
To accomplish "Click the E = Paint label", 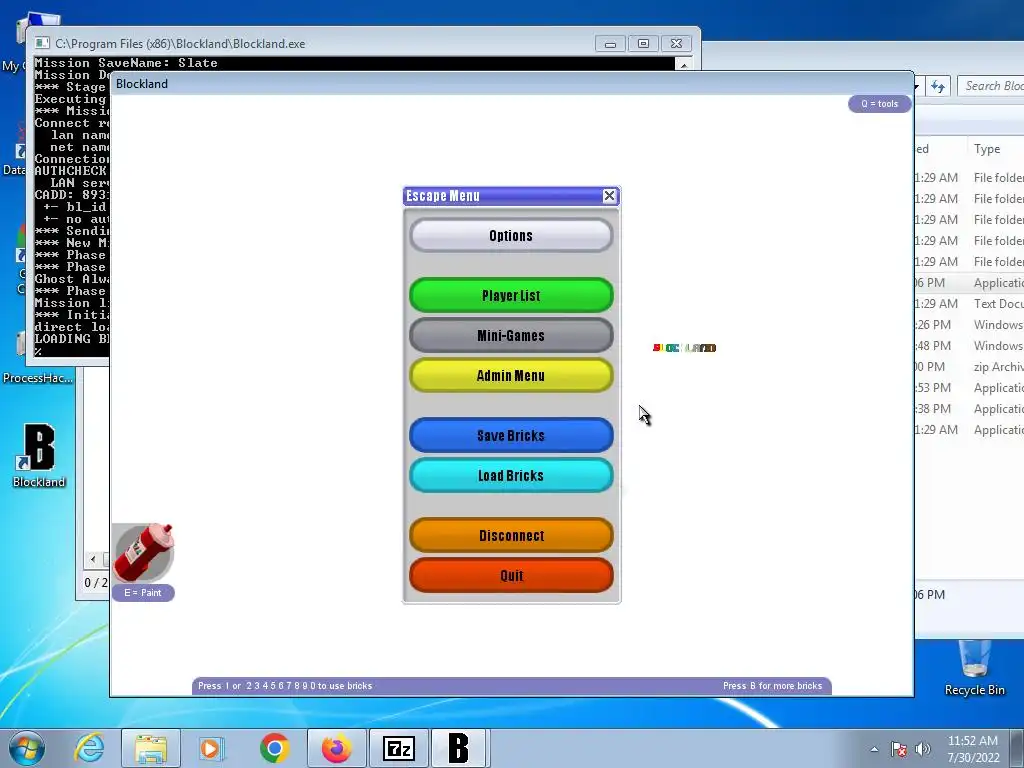I will click(x=143, y=593).
